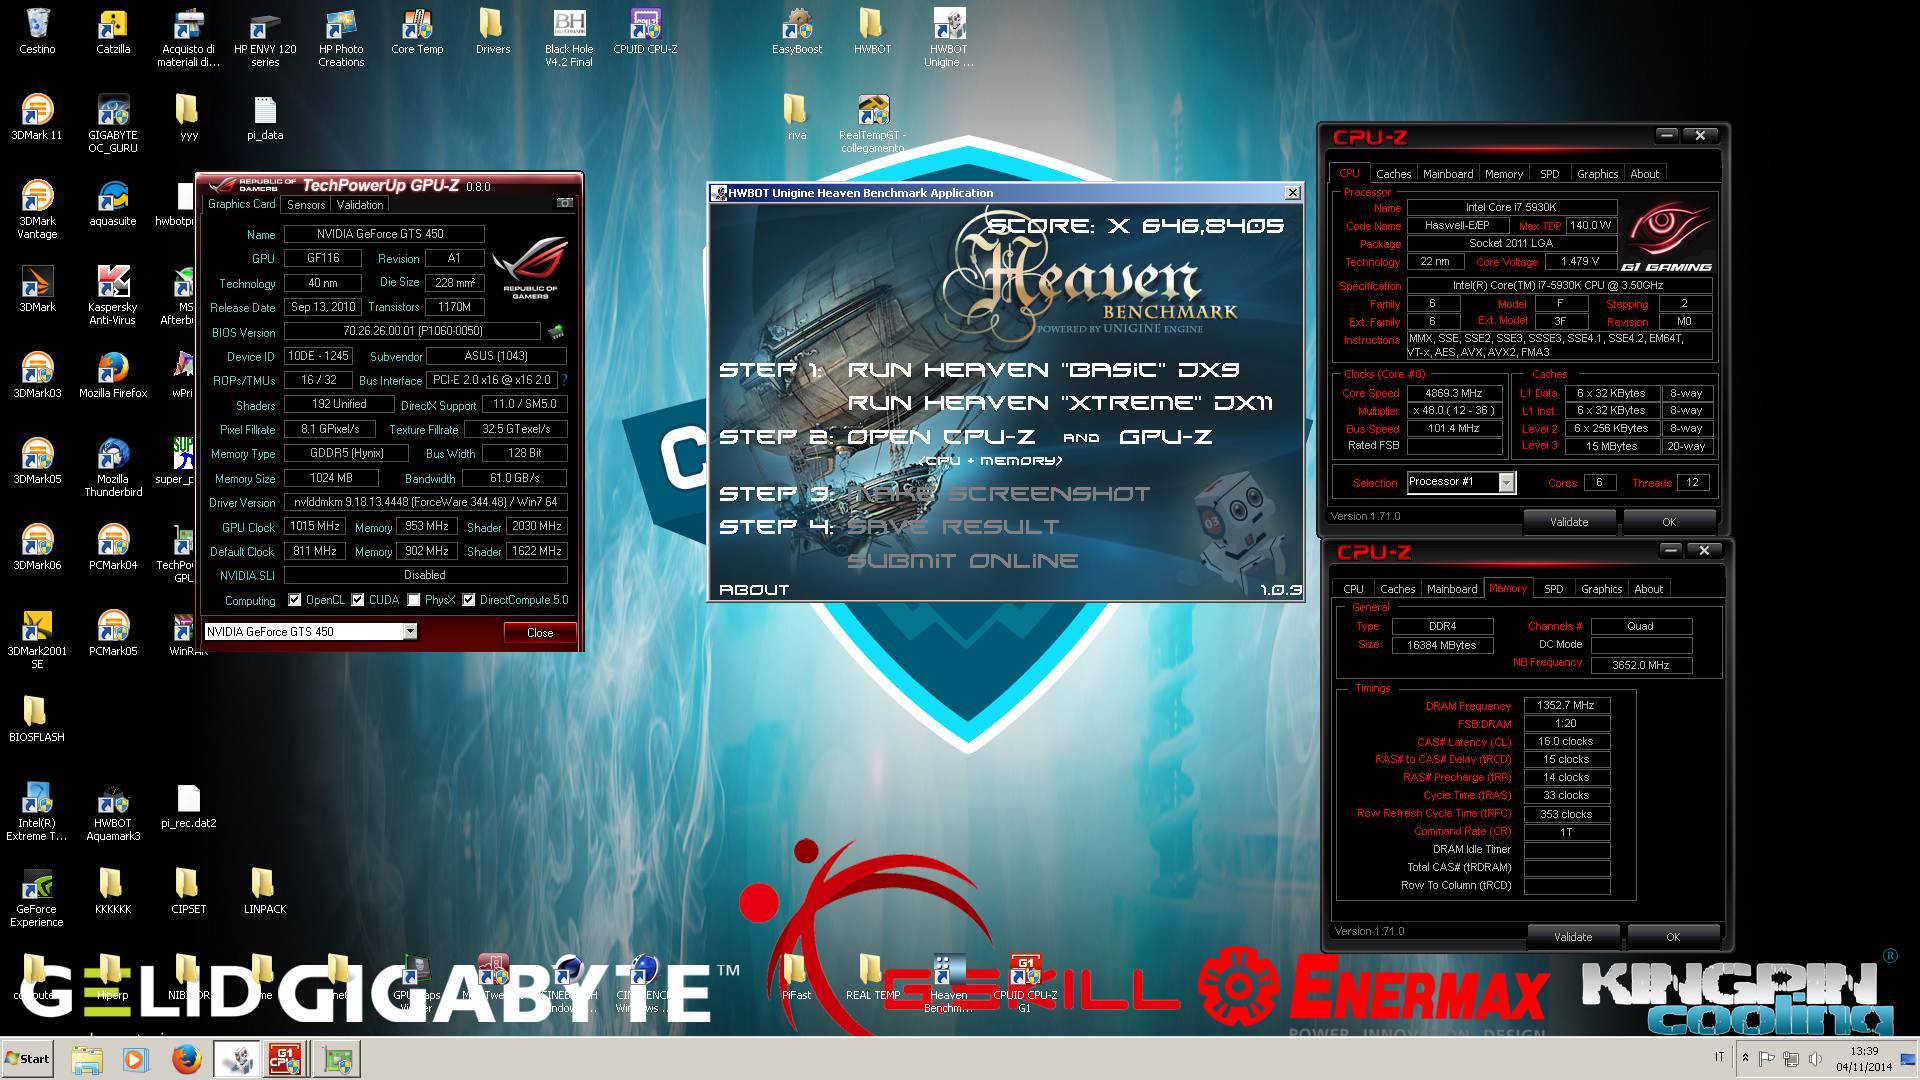Screen dimensions: 1920x1080
Task: Click ABOUT in the Heaven benchmark window
Action: (754, 590)
